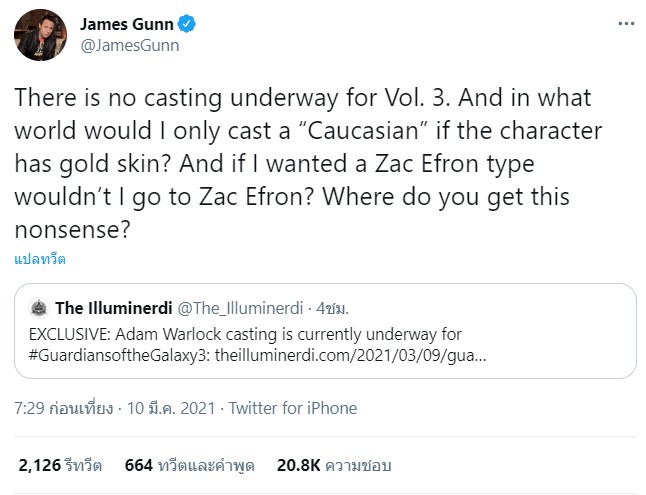This screenshot has width=646, height=495.
Task: Click James Gunn's profile avatar
Action: pos(37,36)
